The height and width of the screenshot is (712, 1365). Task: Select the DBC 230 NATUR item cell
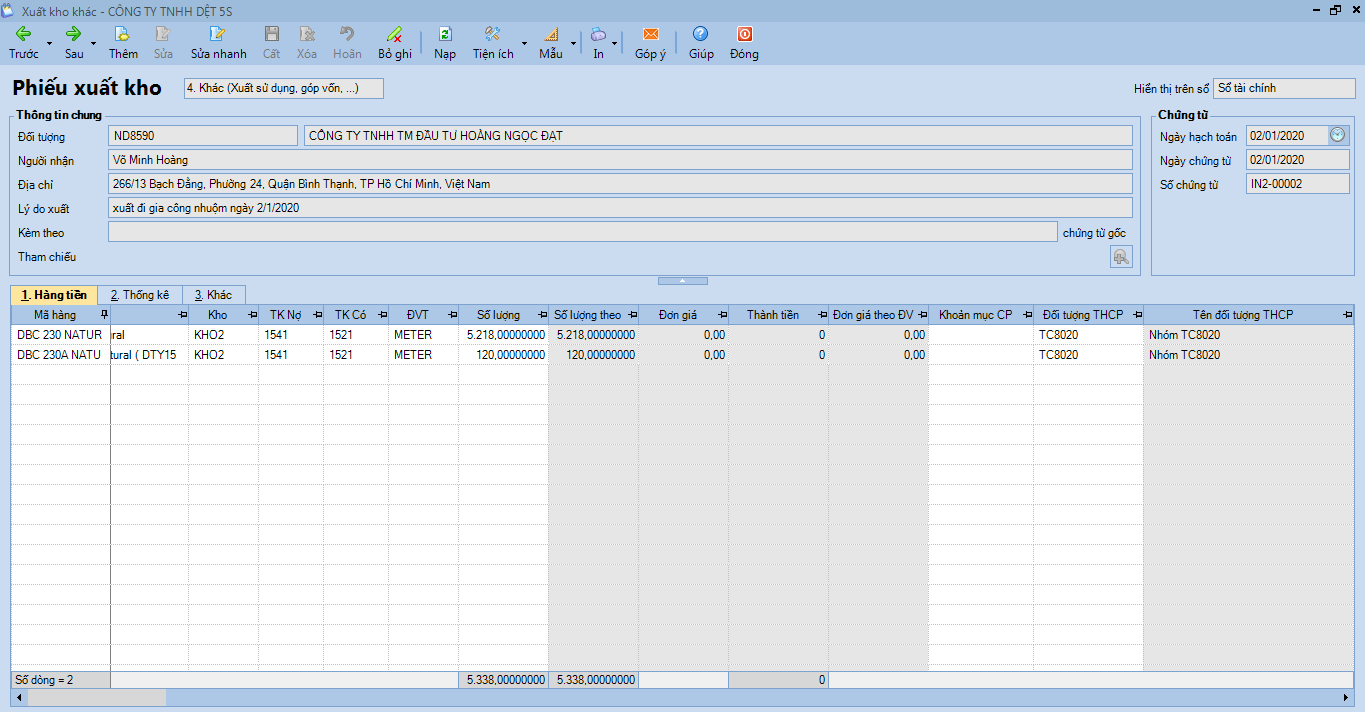coord(60,335)
